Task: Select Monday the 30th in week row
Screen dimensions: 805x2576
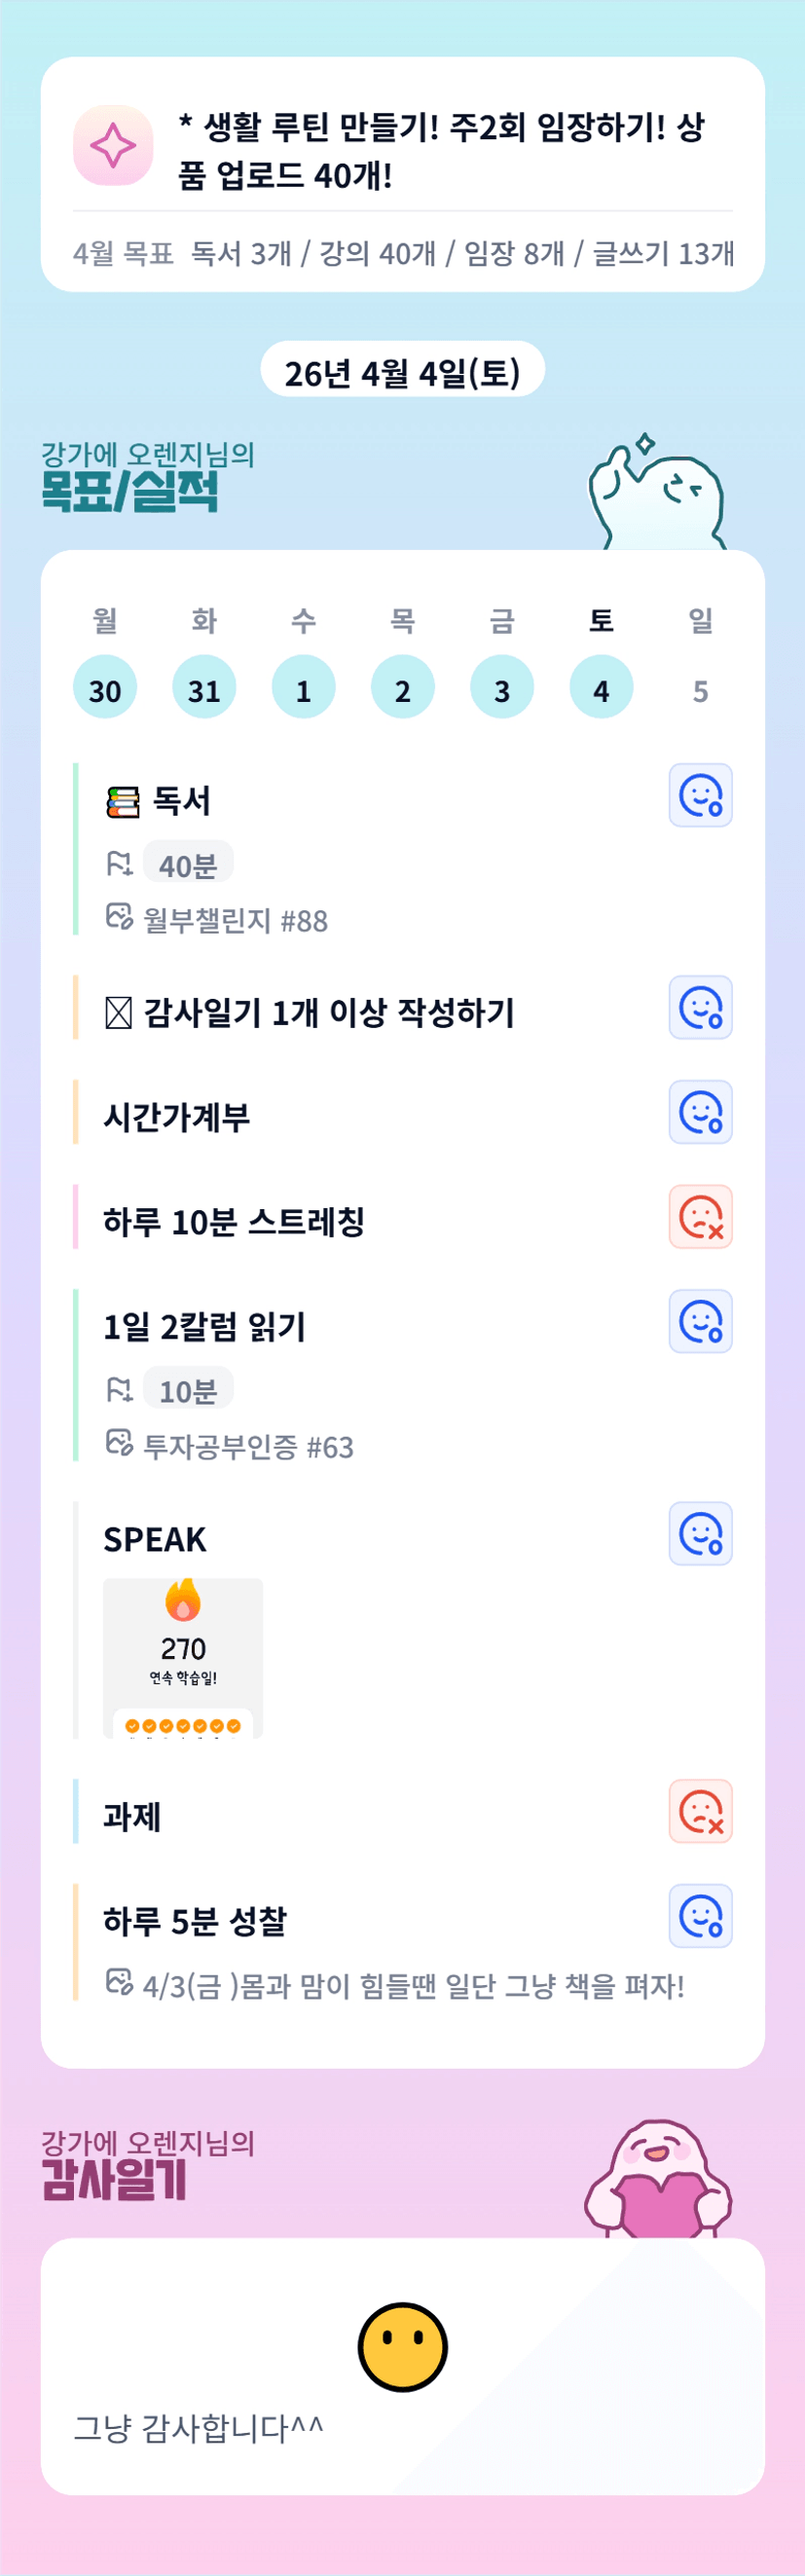Action: 105,688
